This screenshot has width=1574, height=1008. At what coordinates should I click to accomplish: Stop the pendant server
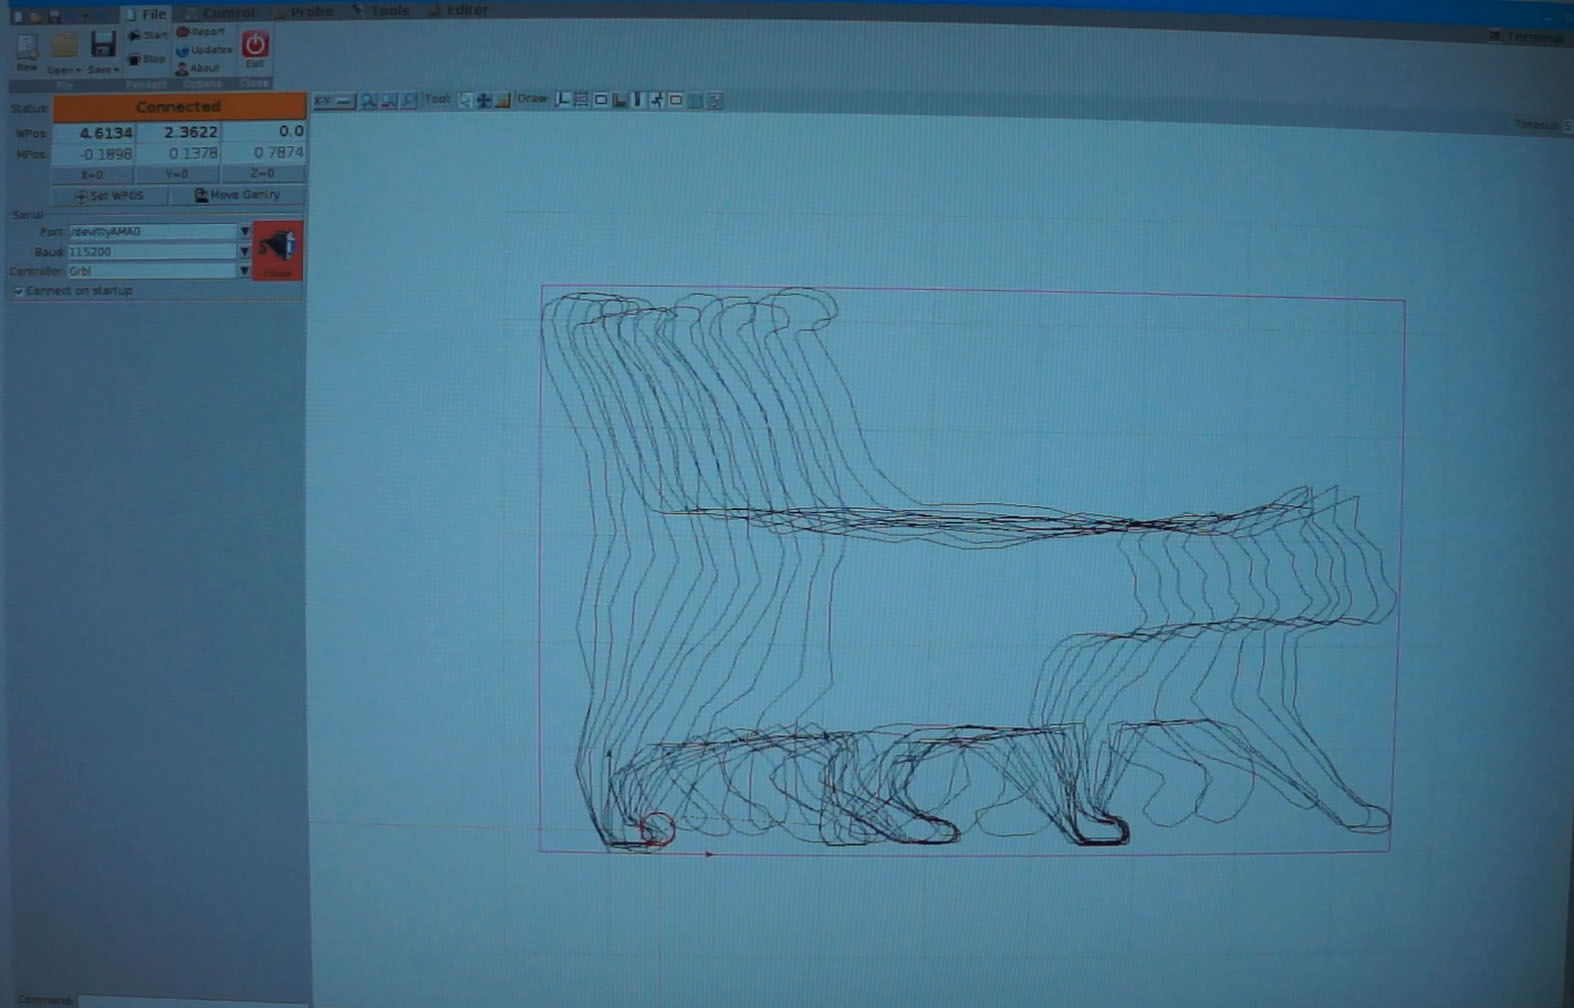coord(147,59)
